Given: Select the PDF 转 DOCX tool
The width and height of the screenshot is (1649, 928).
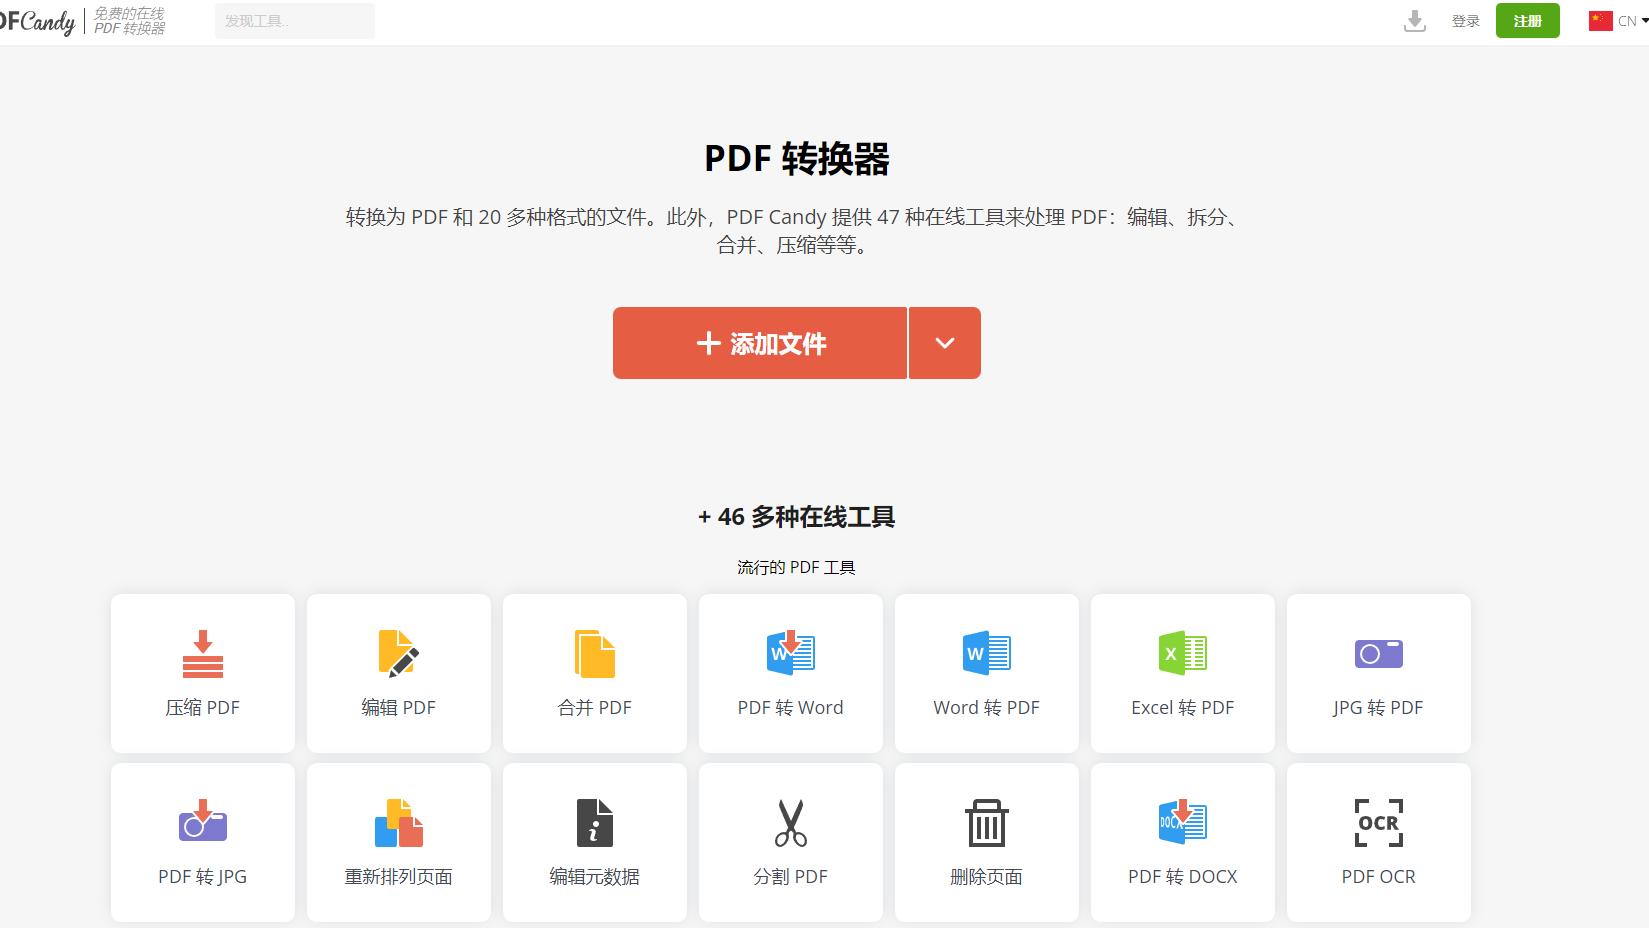Looking at the screenshot, I should pos(1182,843).
